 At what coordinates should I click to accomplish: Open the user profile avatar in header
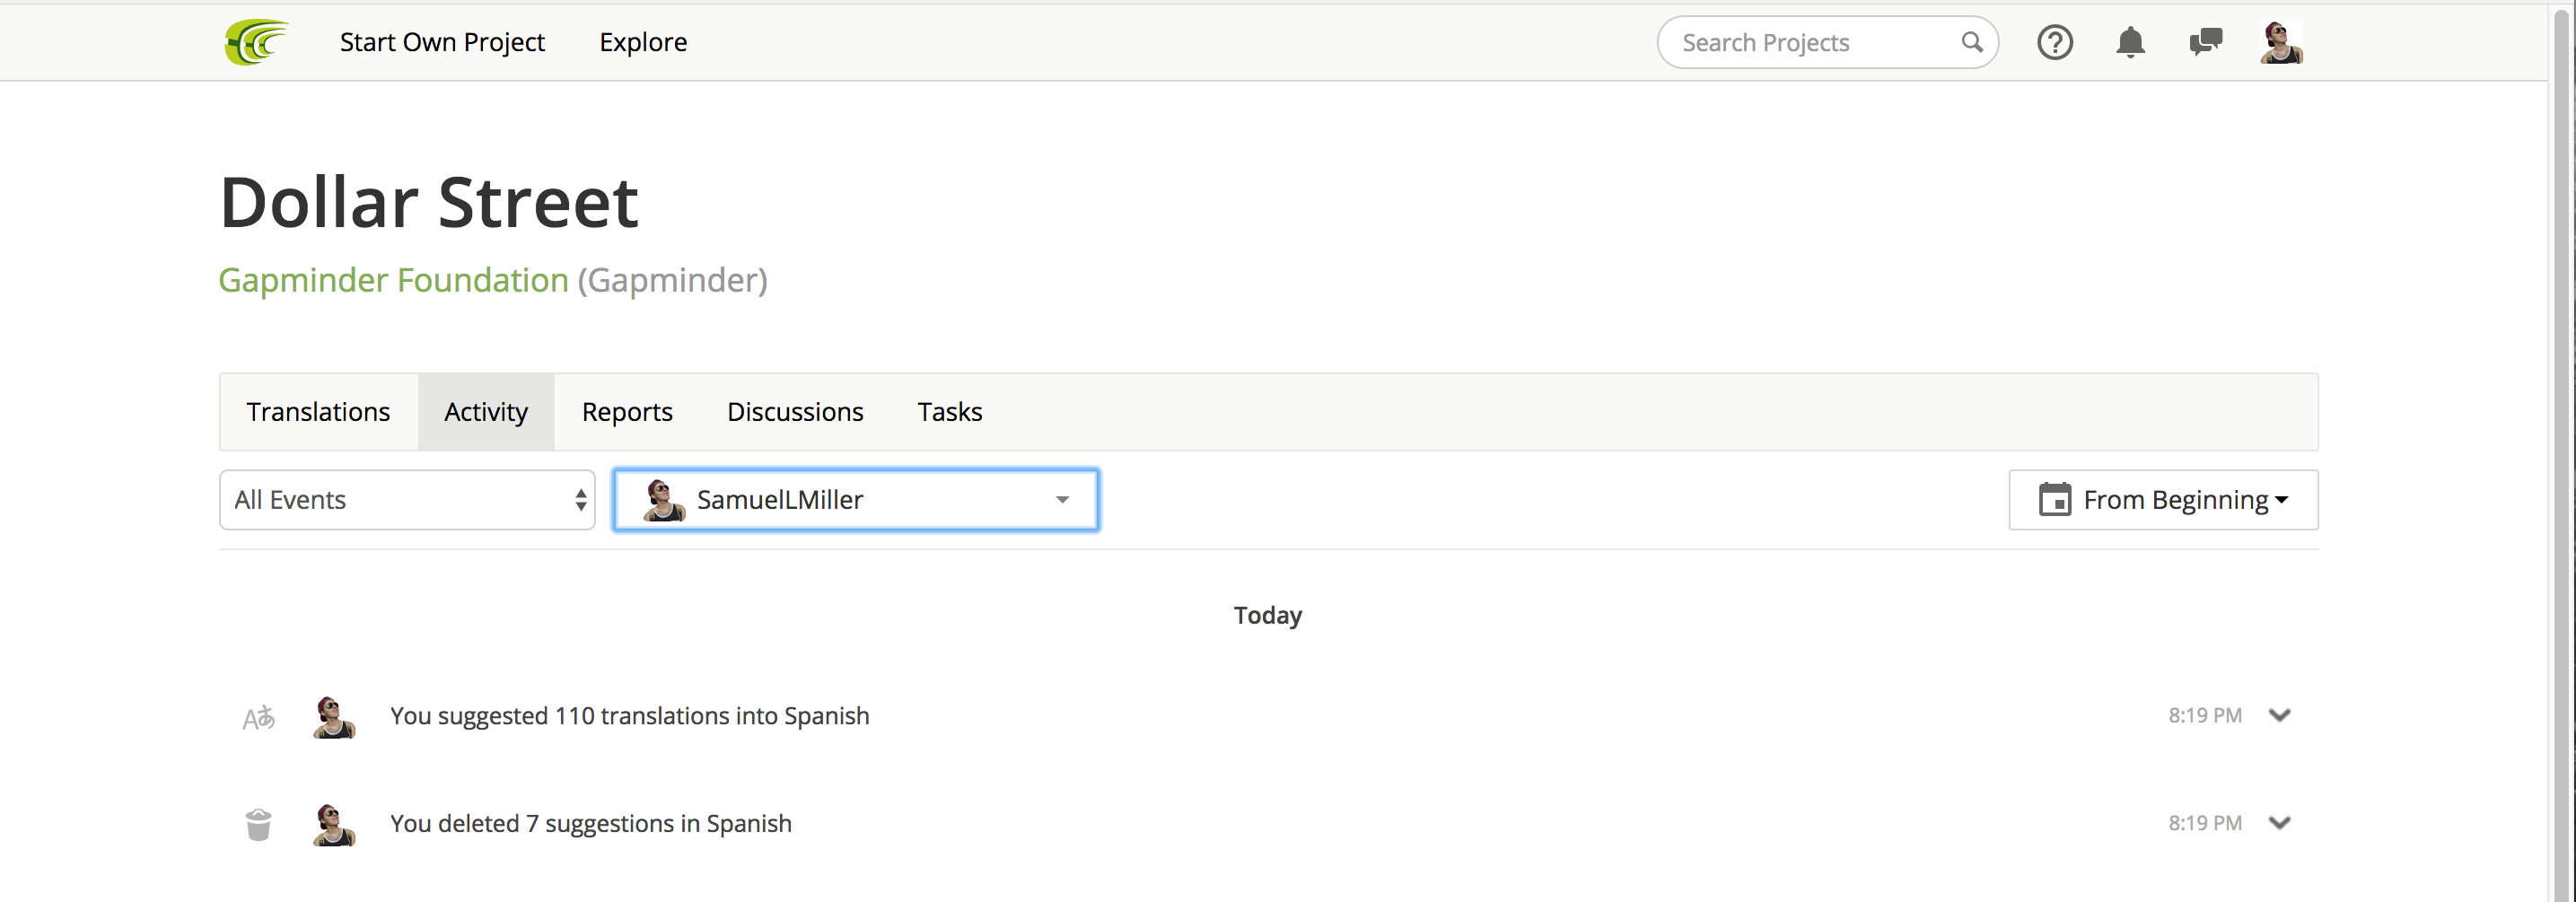pos(2281,42)
